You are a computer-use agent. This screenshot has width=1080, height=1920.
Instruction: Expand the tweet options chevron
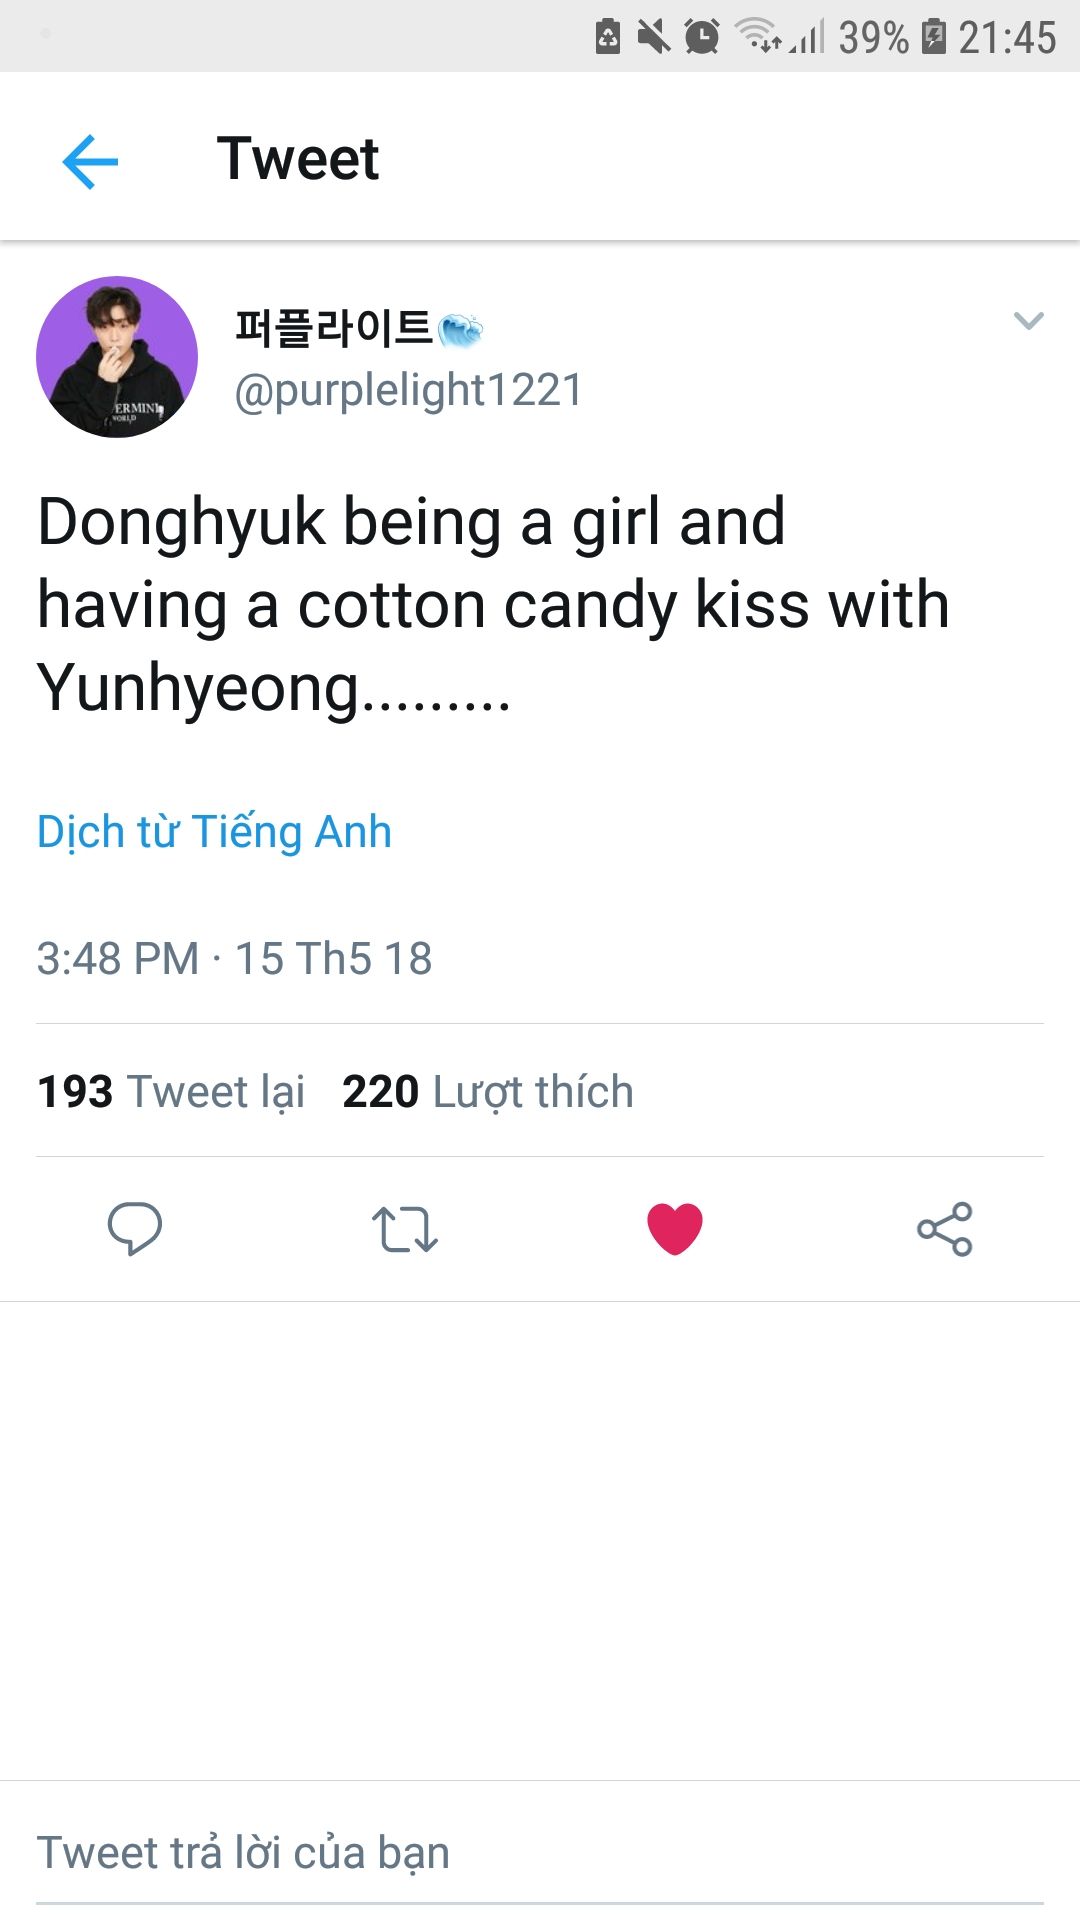point(1028,321)
